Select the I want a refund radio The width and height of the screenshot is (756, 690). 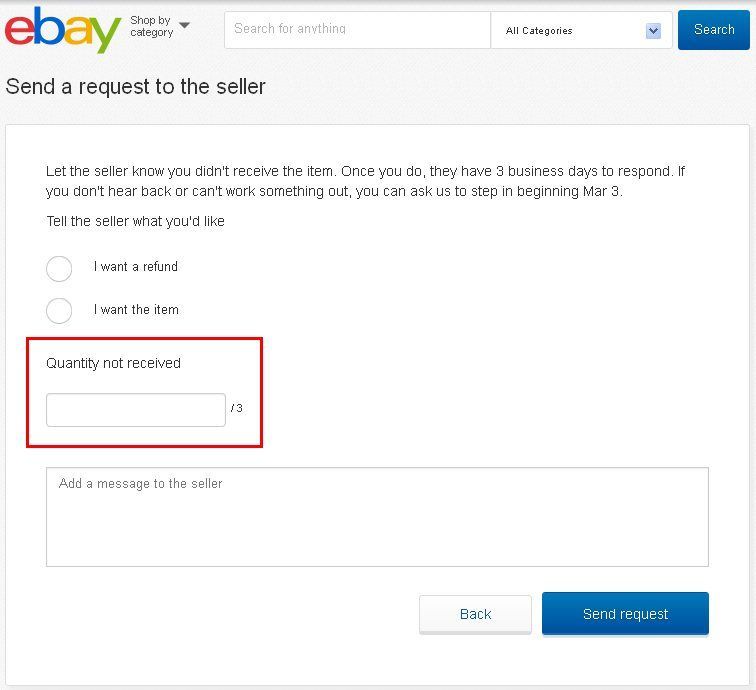pos(59,269)
